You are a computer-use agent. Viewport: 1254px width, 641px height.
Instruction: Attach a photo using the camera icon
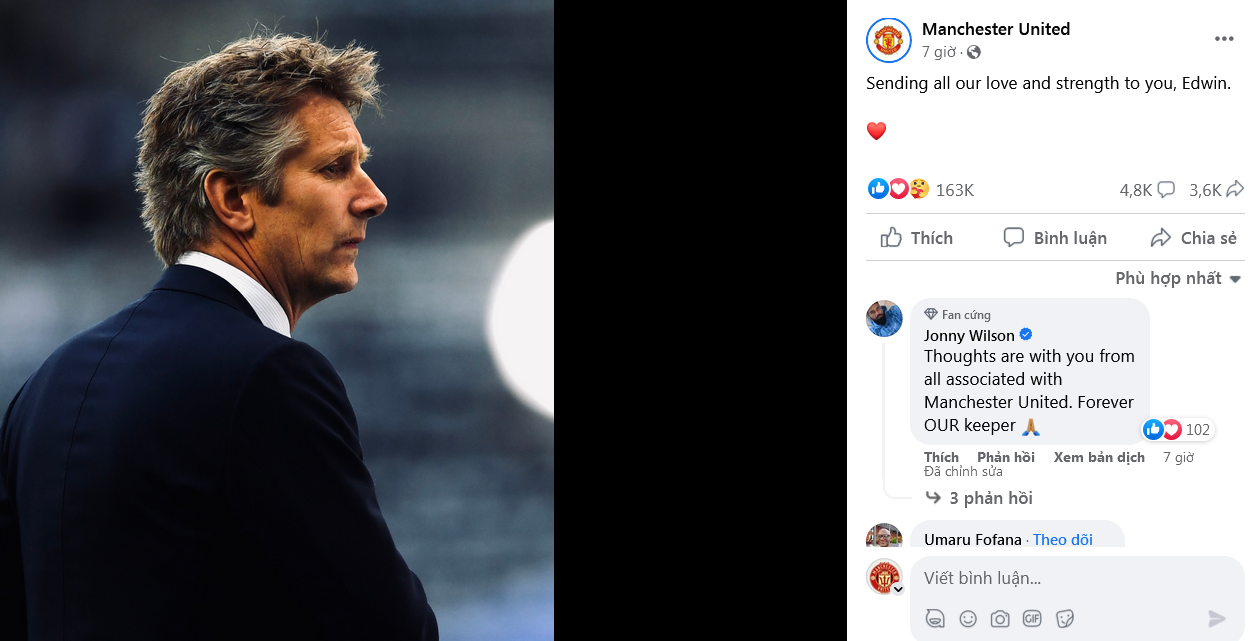pos(999,619)
